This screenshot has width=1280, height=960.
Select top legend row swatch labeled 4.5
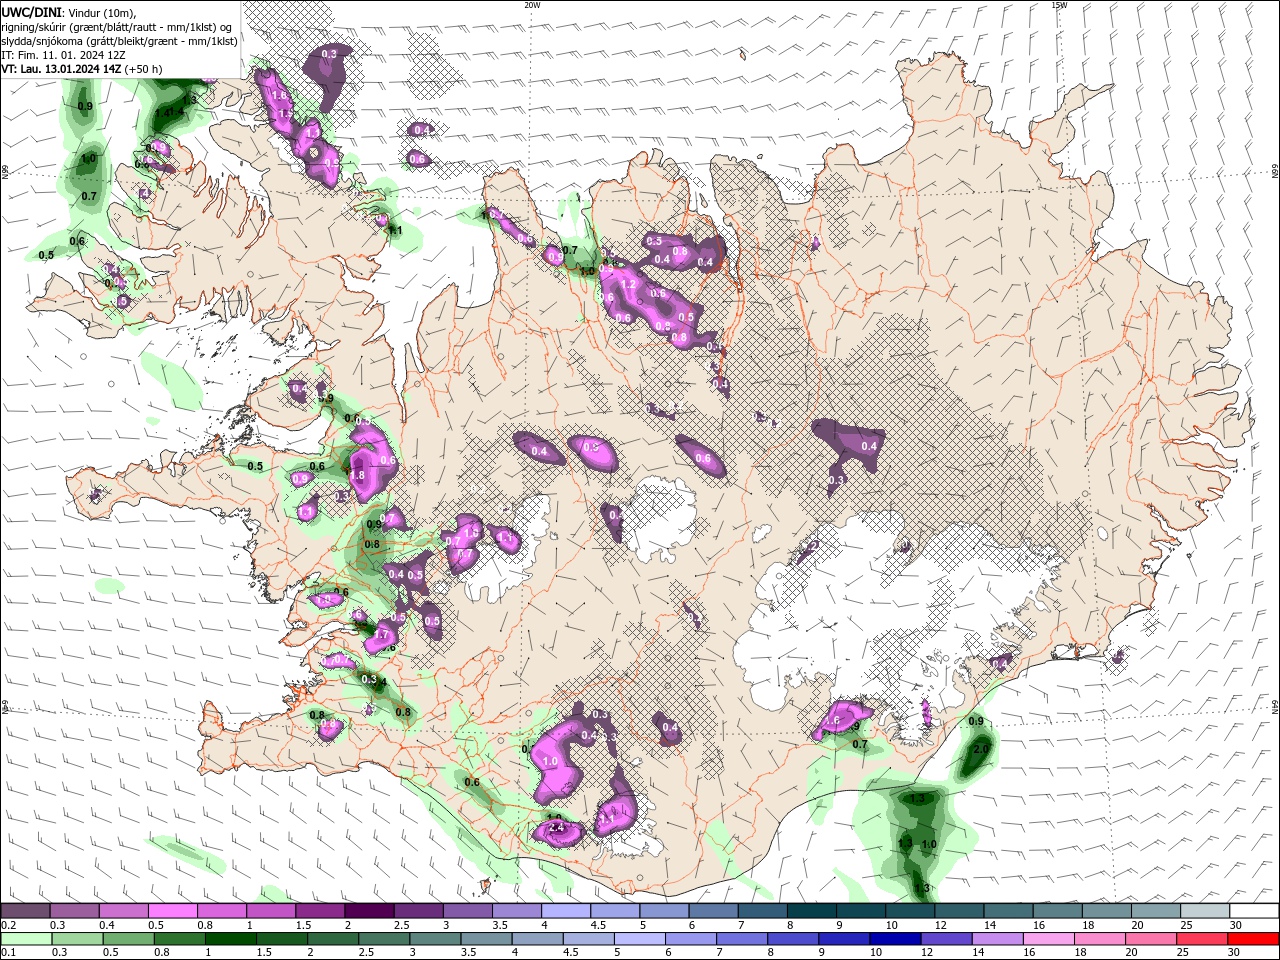point(614,911)
